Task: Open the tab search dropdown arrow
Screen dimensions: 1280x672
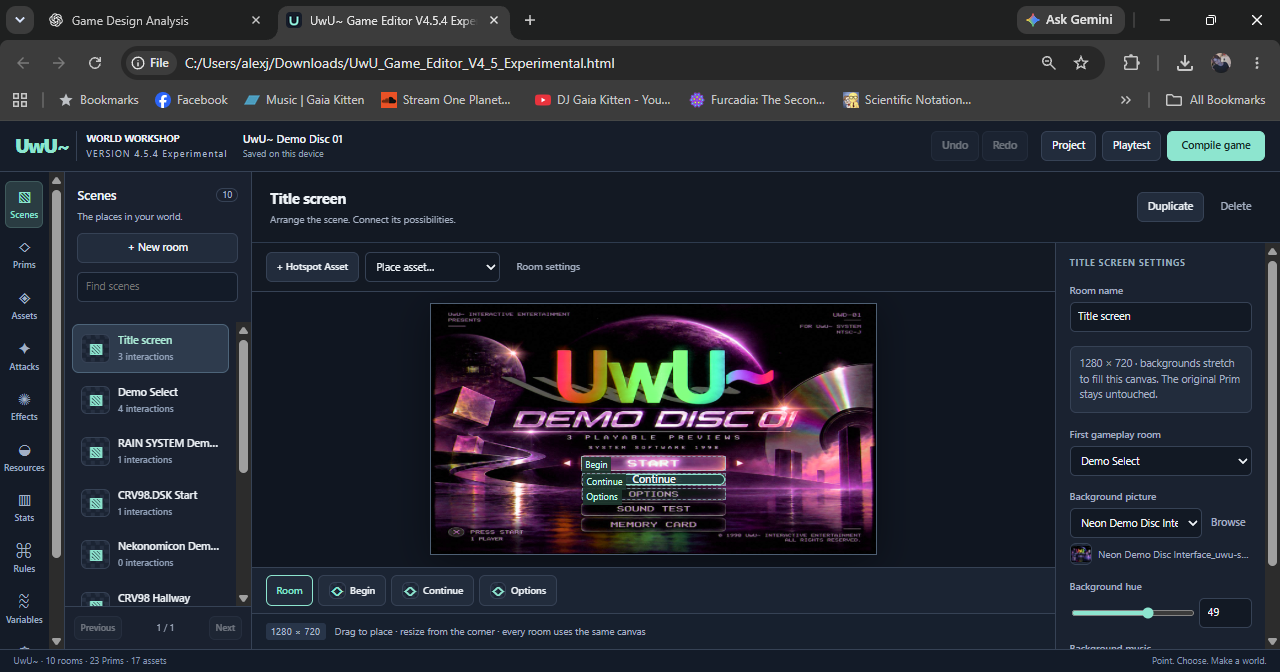Action: [x=20, y=20]
